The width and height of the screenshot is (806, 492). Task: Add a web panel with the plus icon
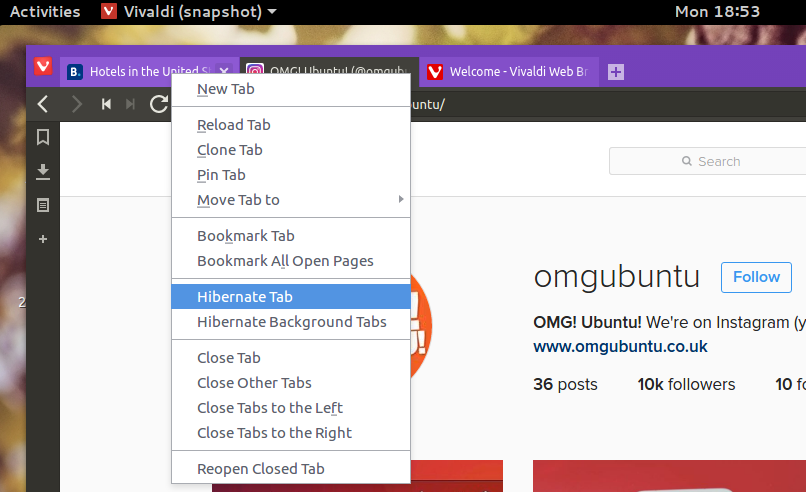[x=43, y=239]
